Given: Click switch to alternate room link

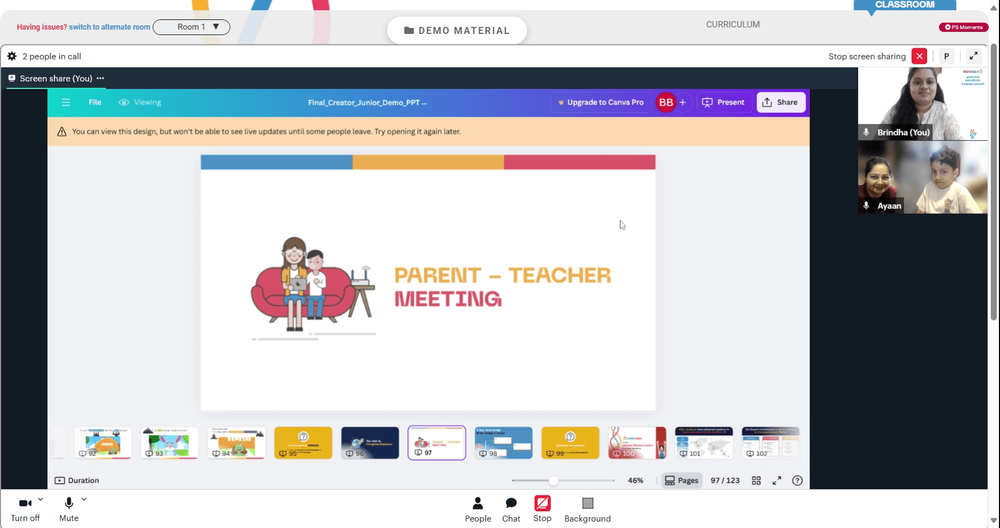Looking at the screenshot, I should pos(110,27).
